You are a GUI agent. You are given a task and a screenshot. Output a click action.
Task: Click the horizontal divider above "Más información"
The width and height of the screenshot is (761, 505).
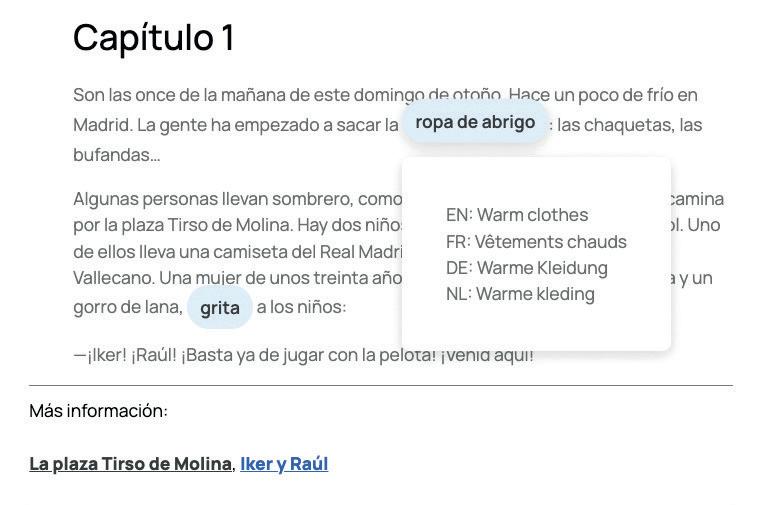pyautogui.click(x=381, y=386)
